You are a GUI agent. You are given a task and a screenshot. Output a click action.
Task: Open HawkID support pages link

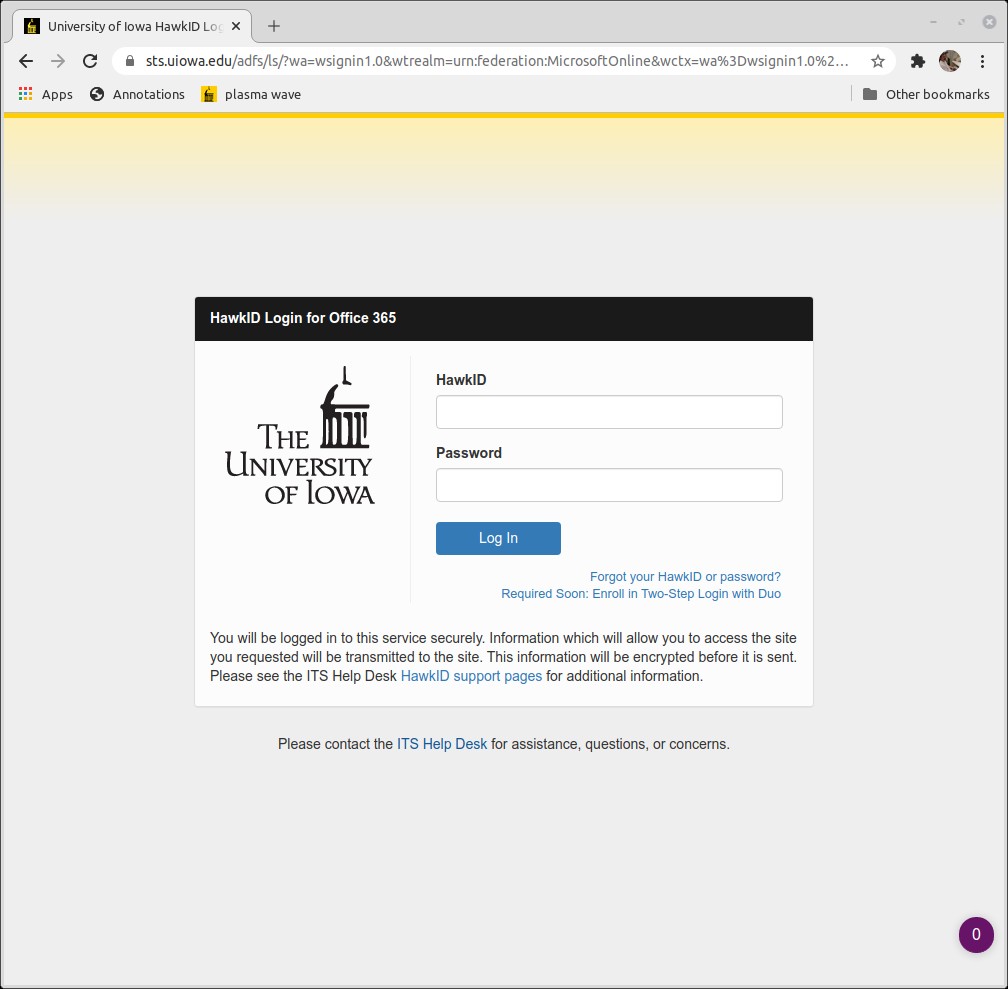(x=471, y=676)
